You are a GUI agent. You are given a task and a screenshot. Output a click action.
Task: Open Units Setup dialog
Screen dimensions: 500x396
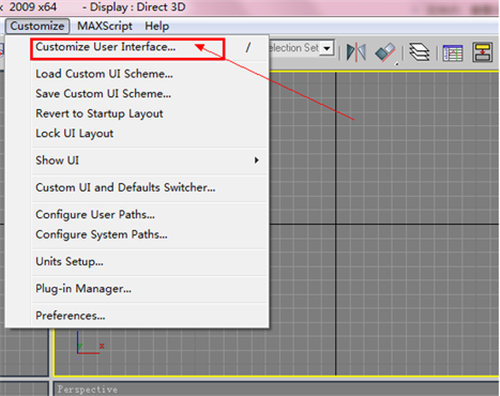(x=69, y=262)
